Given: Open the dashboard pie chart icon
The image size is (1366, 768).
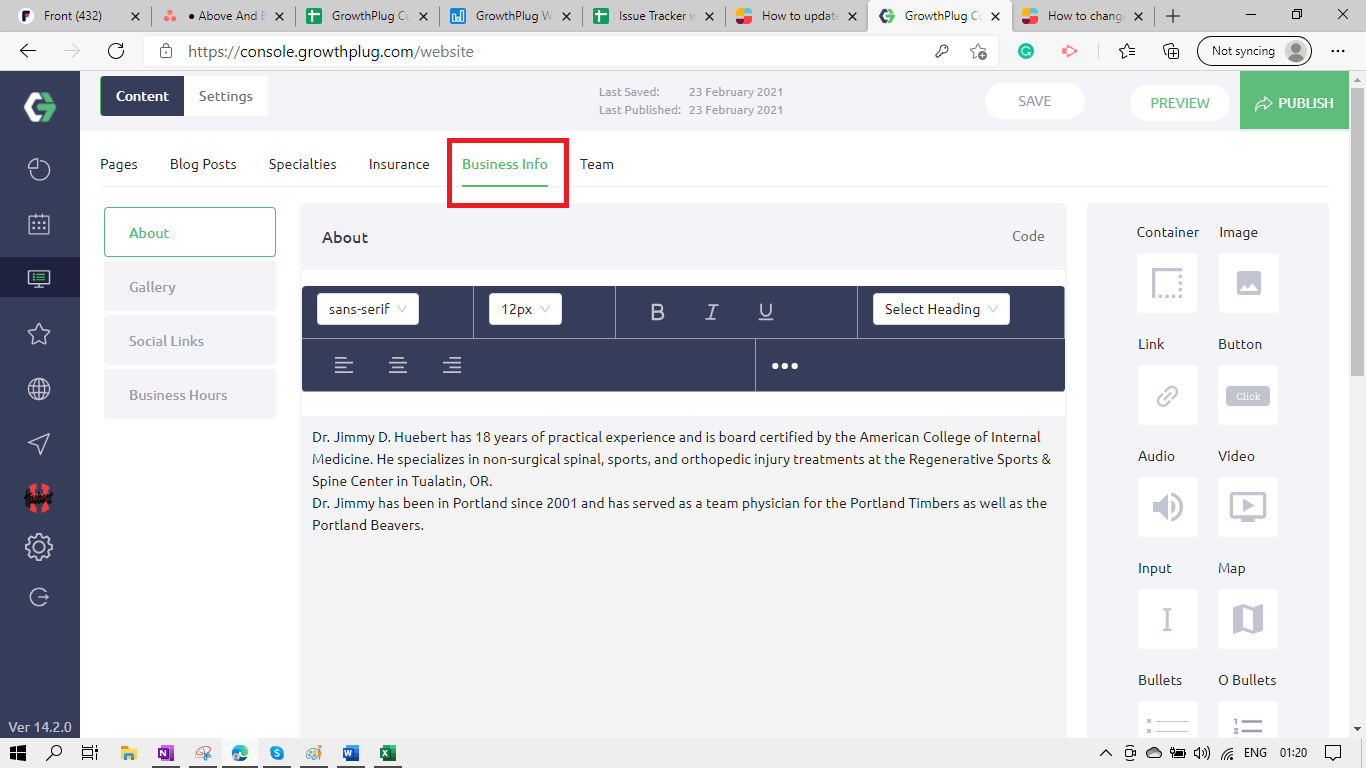Looking at the screenshot, I should point(39,169).
